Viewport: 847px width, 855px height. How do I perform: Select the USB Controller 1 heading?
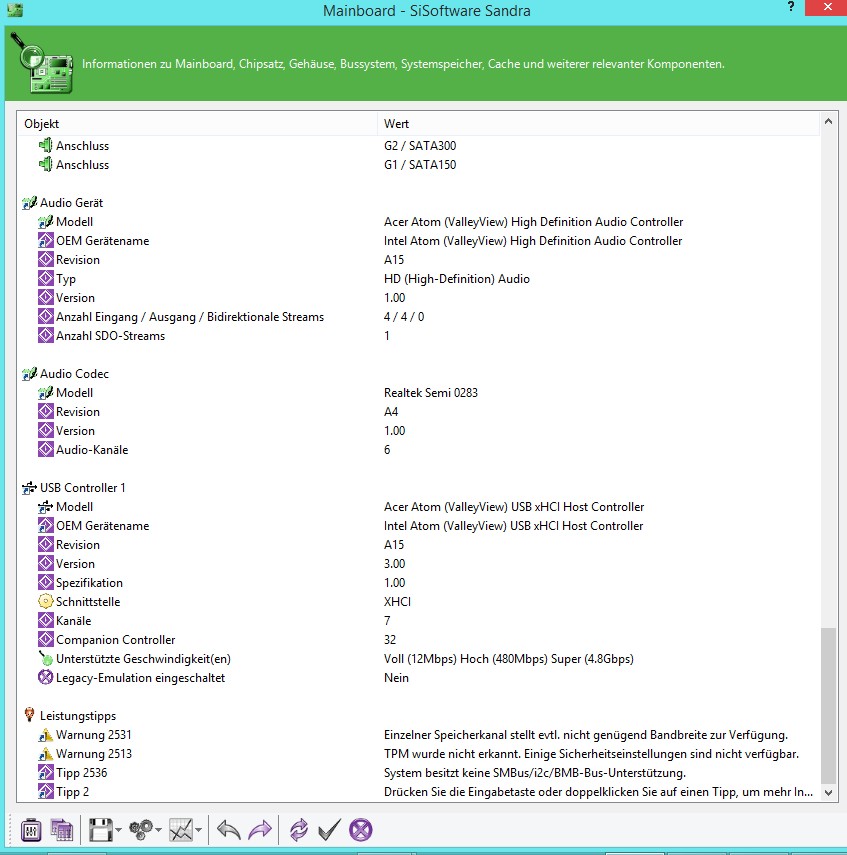pyautogui.click(x=82, y=488)
